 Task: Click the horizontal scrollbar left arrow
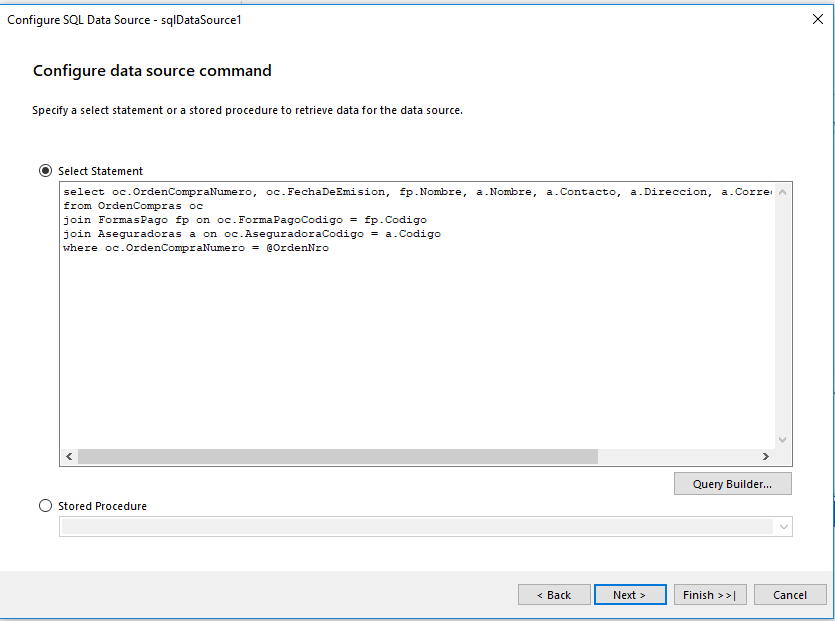click(69, 456)
